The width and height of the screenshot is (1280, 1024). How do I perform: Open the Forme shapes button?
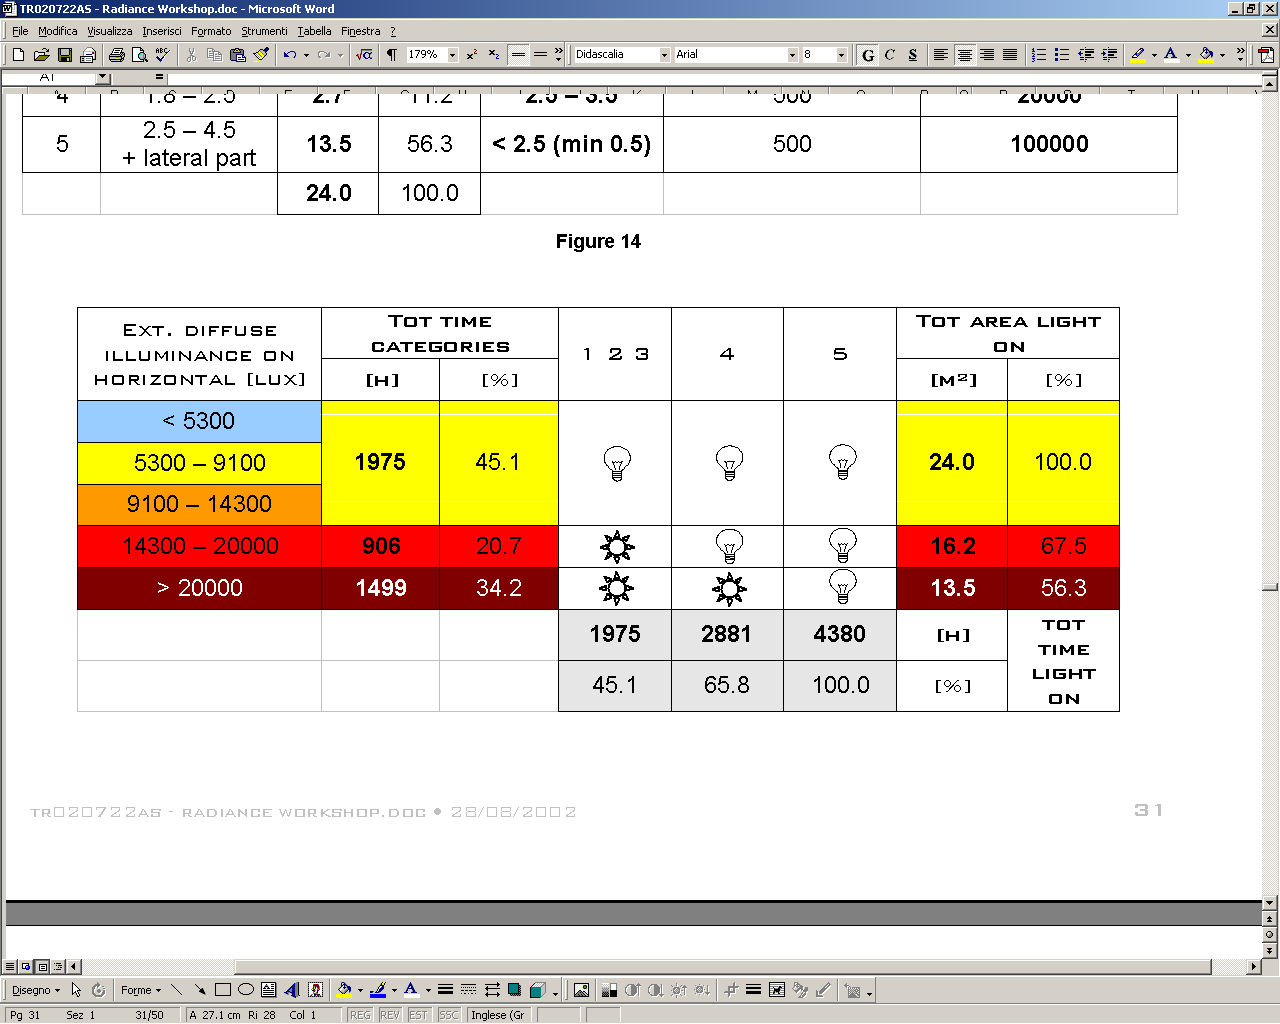point(140,990)
